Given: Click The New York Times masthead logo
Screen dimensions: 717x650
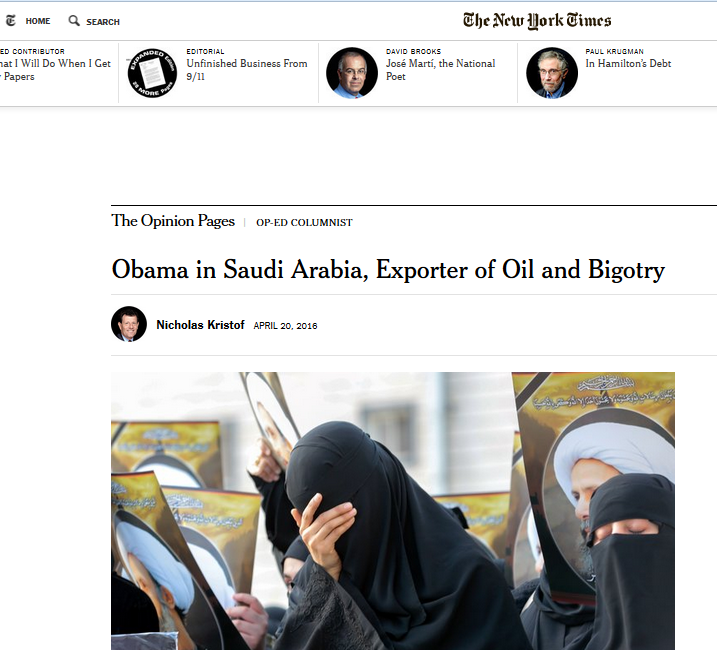Looking at the screenshot, I should click(537, 21).
